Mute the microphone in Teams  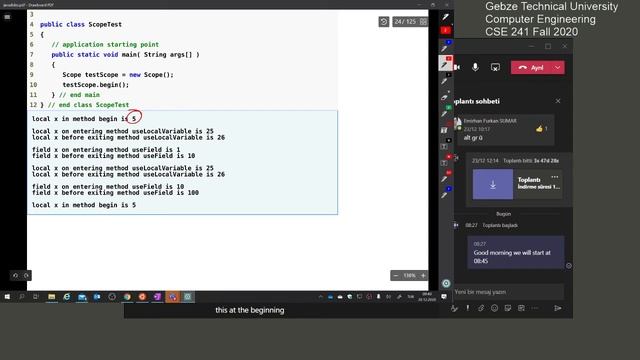[x=475, y=67]
